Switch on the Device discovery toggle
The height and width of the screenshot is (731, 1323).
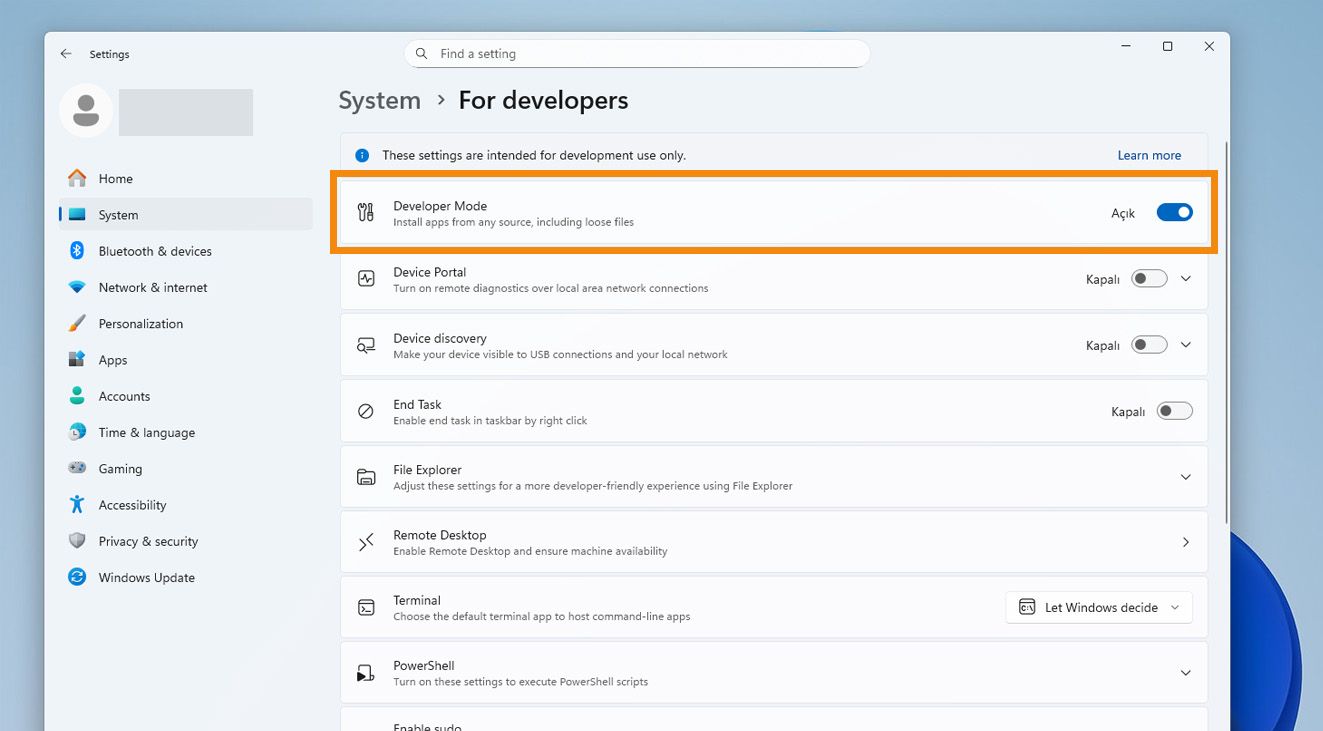1148,345
